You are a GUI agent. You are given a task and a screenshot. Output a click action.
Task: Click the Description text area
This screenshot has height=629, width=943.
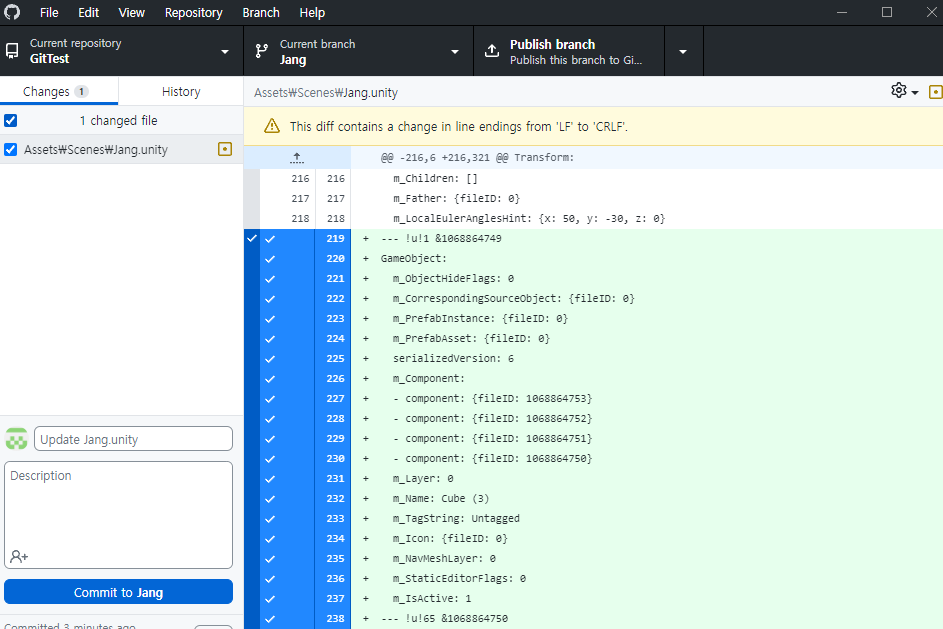pos(118,515)
